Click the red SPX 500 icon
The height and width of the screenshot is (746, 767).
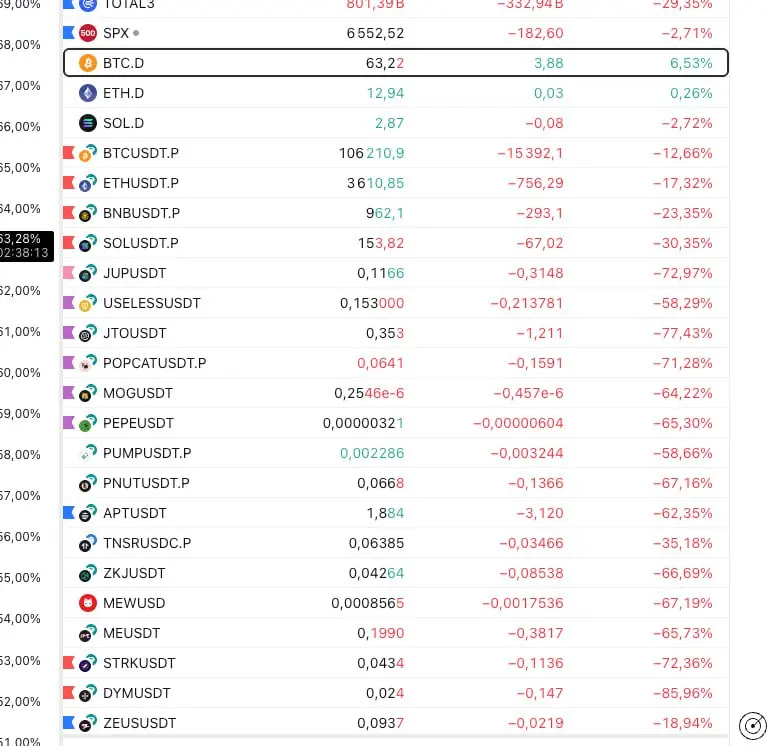87,33
